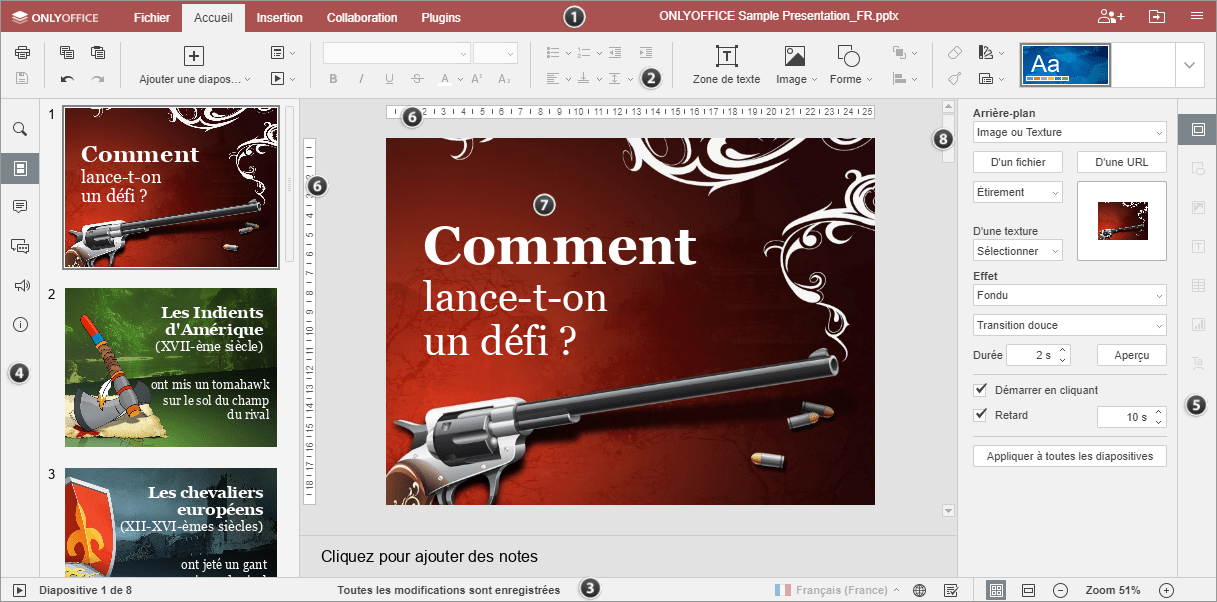Toggle the Retard checkbox
The width and height of the screenshot is (1217, 602).
tap(980, 415)
